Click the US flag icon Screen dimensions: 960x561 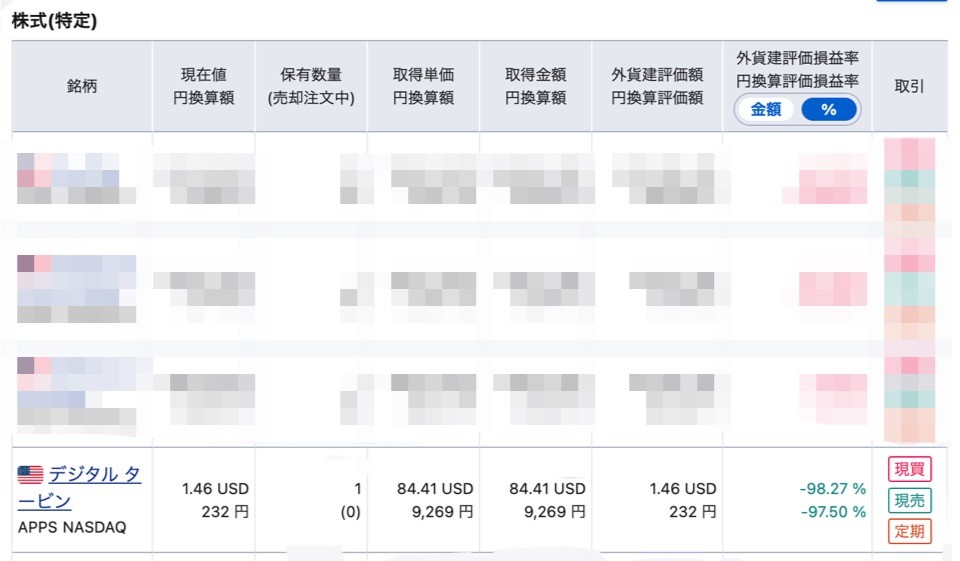pyautogui.click(x=30, y=475)
